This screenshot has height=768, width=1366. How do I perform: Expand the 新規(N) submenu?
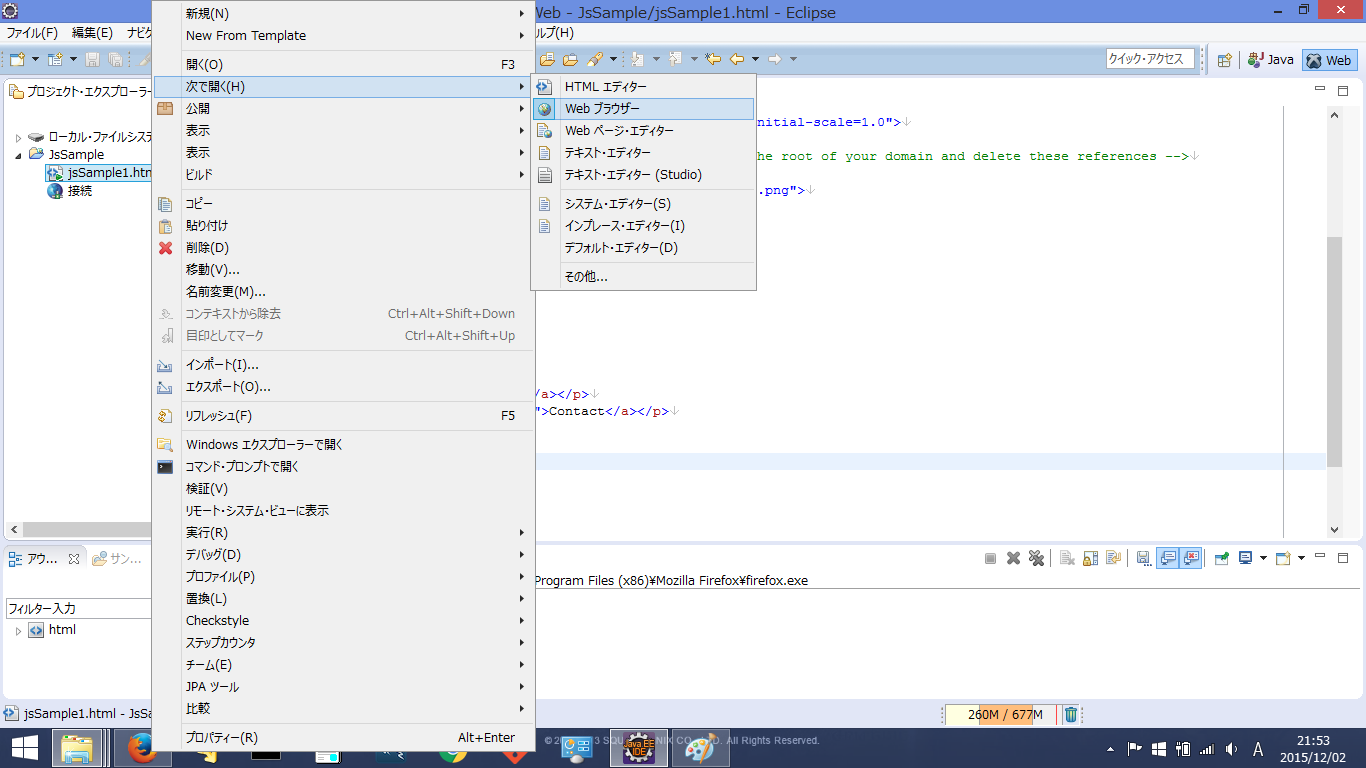pos(343,14)
